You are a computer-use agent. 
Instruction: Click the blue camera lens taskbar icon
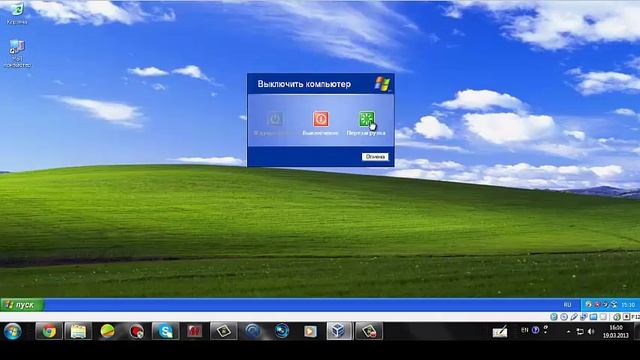[x=281, y=331]
